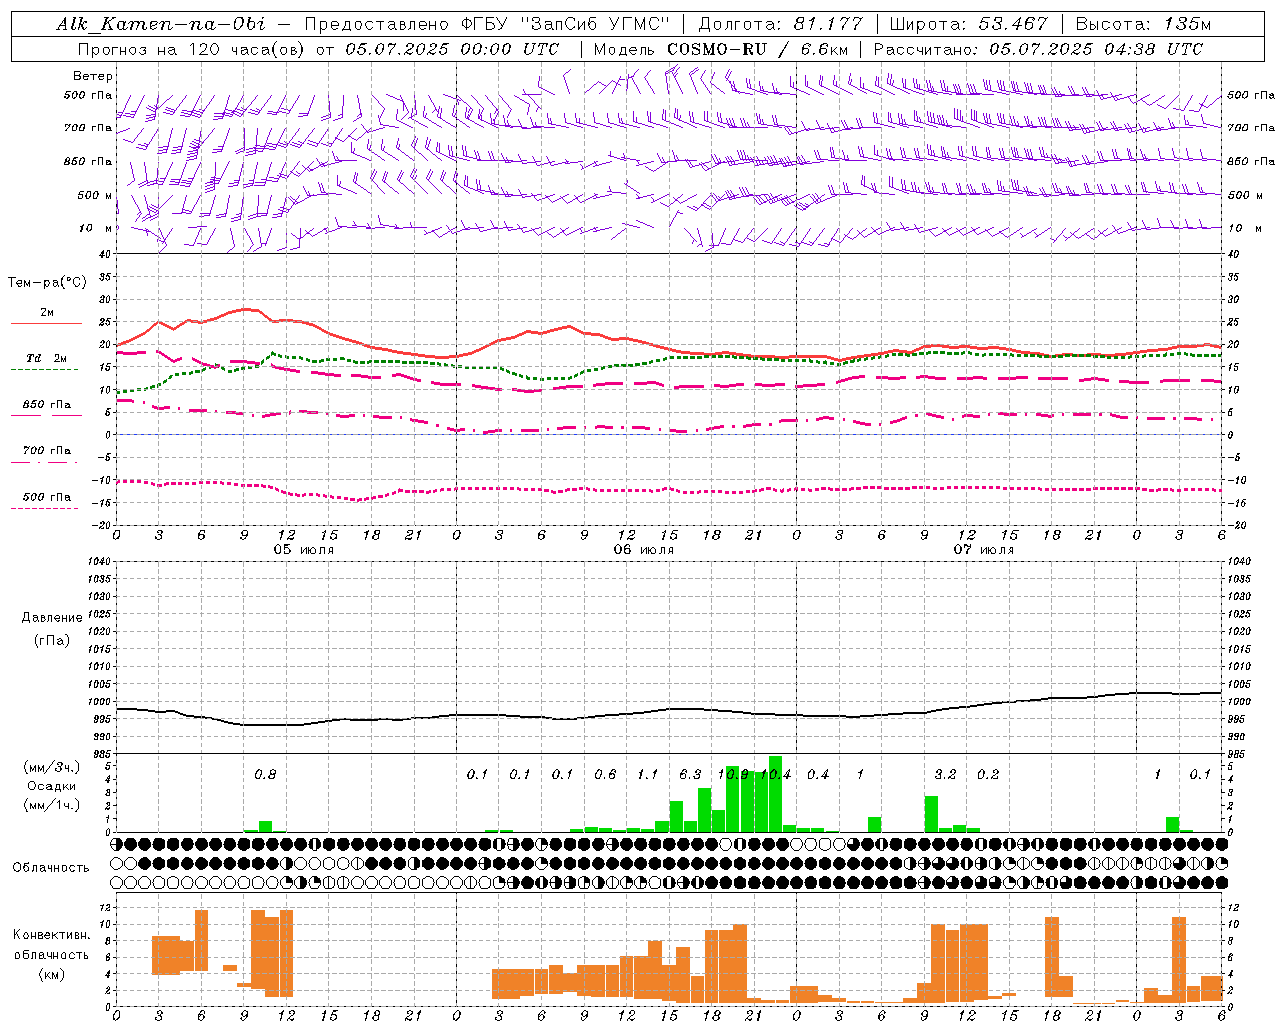Click the 07 июля date label
This screenshot has width=1280, height=1024.
point(984,550)
